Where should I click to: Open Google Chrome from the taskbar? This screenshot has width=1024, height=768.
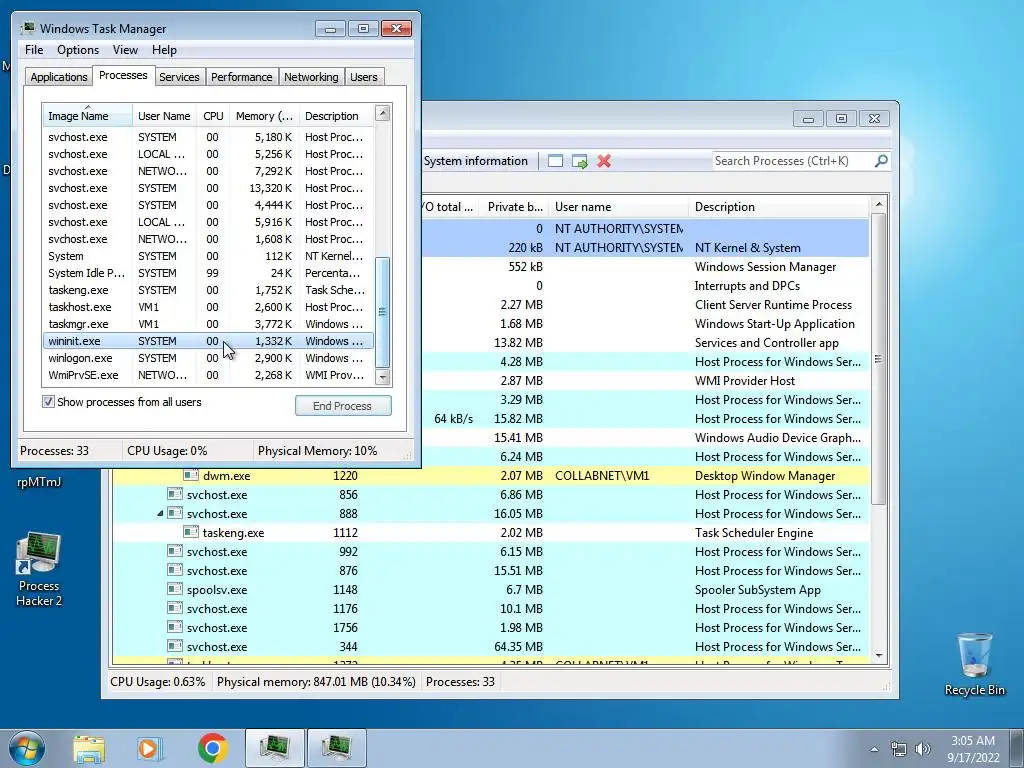pos(213,748)
